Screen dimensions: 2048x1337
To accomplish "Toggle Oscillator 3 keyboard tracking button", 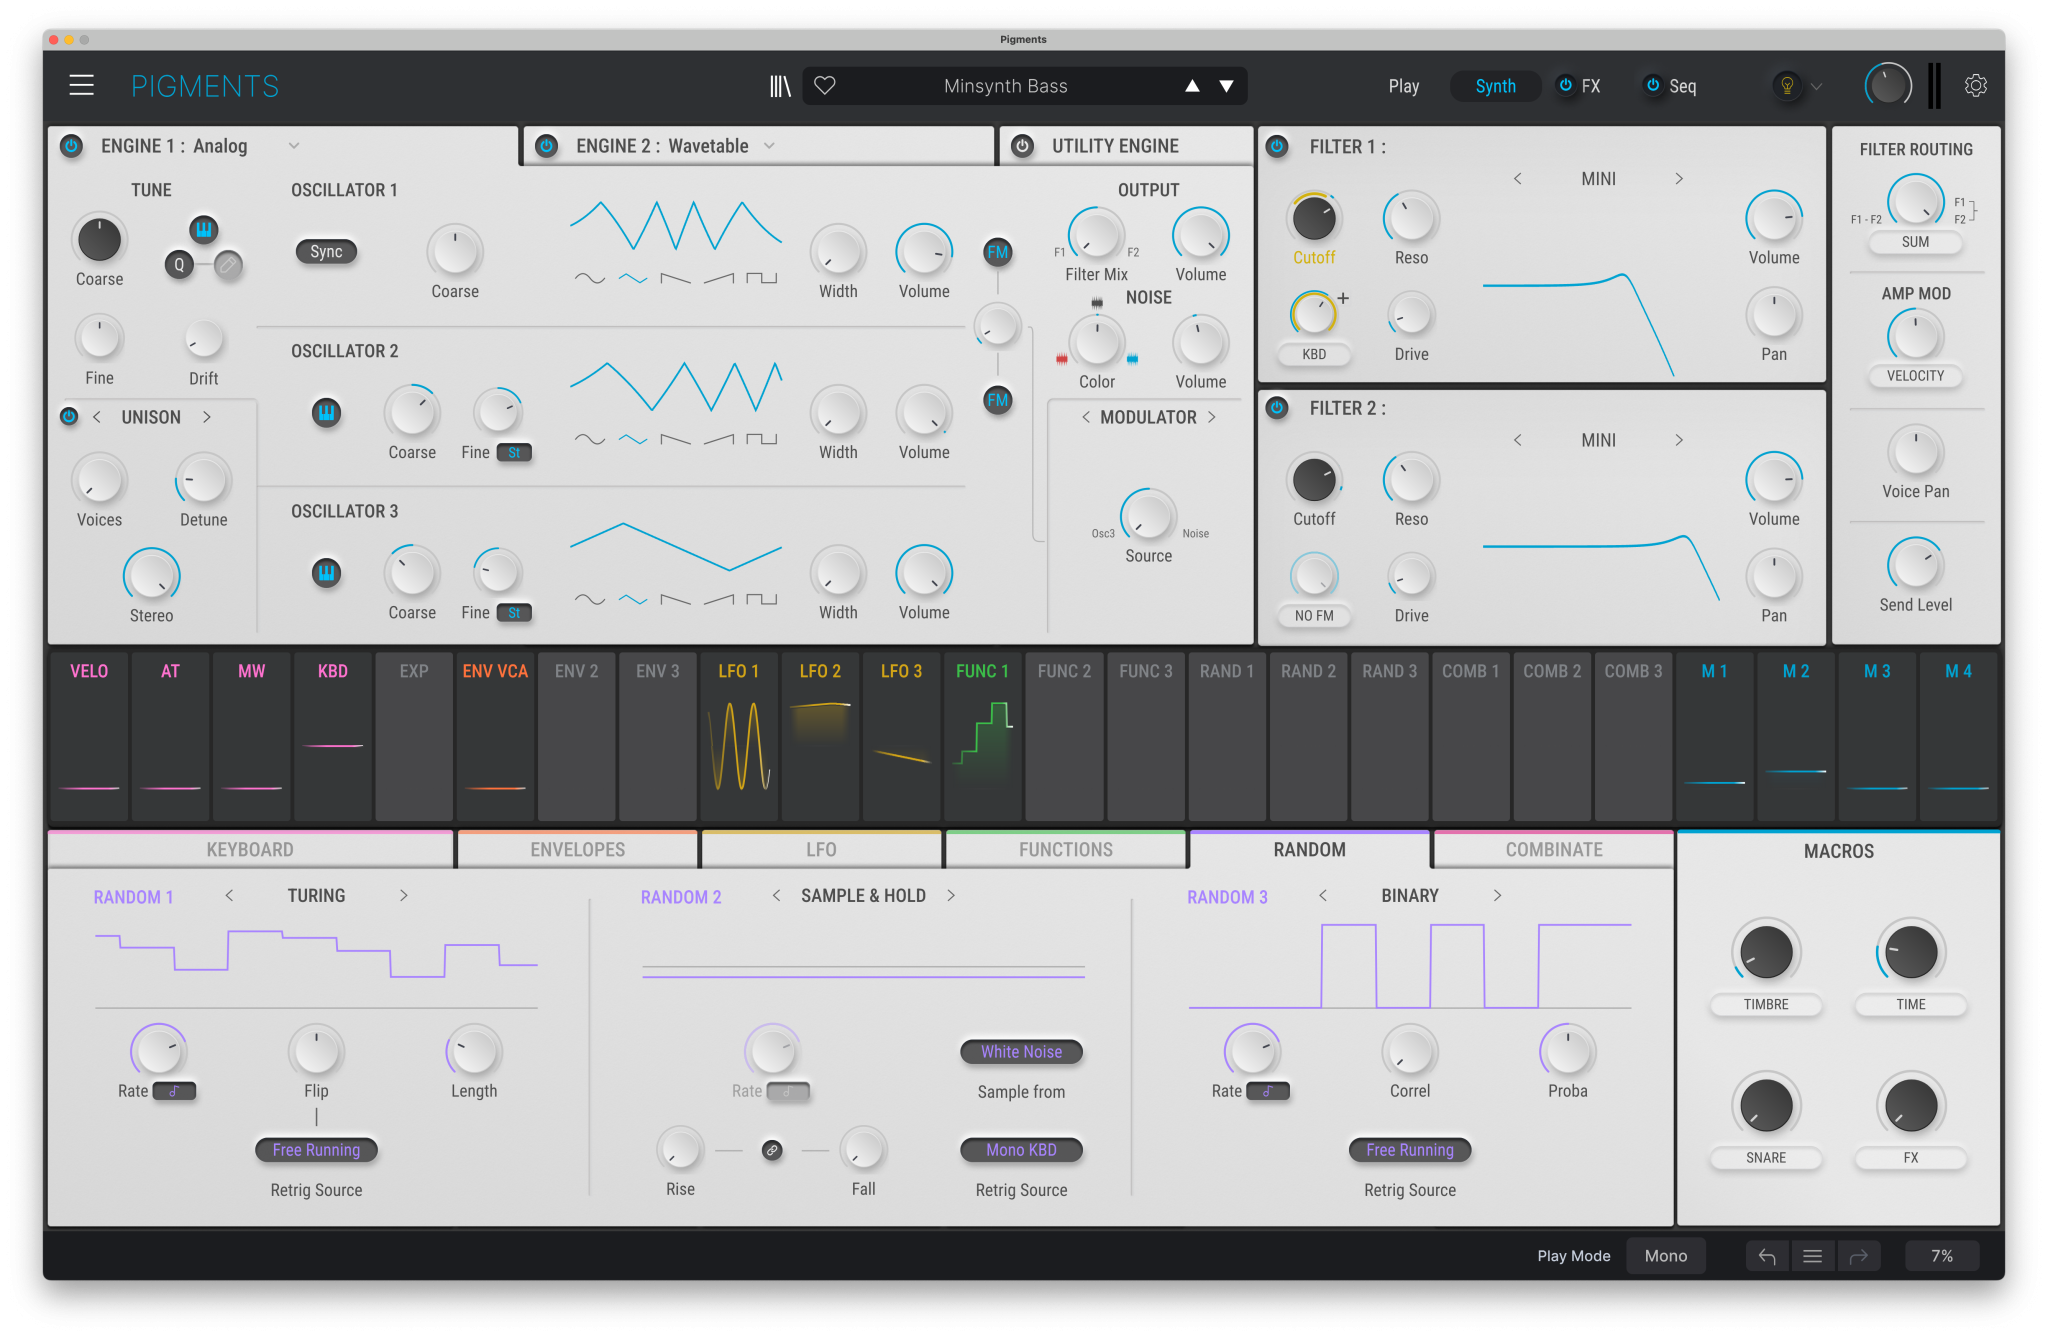I will coord(326,573).
